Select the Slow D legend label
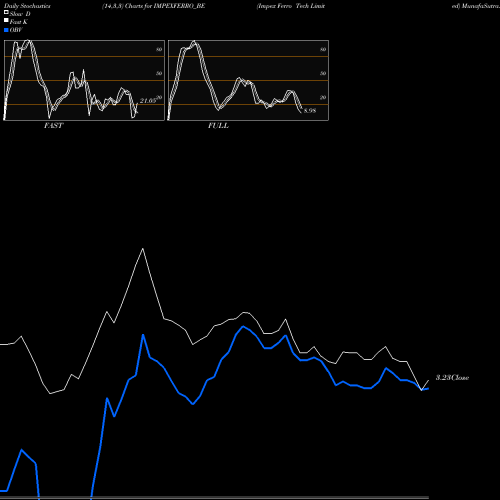The width and height of the screenshot is (500, 500). point(20,14)
